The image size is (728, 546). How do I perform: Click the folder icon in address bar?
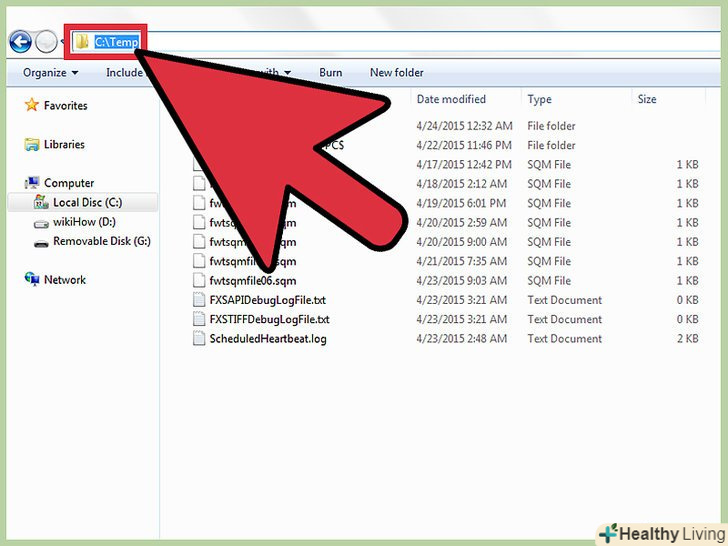tap(82, 42)
